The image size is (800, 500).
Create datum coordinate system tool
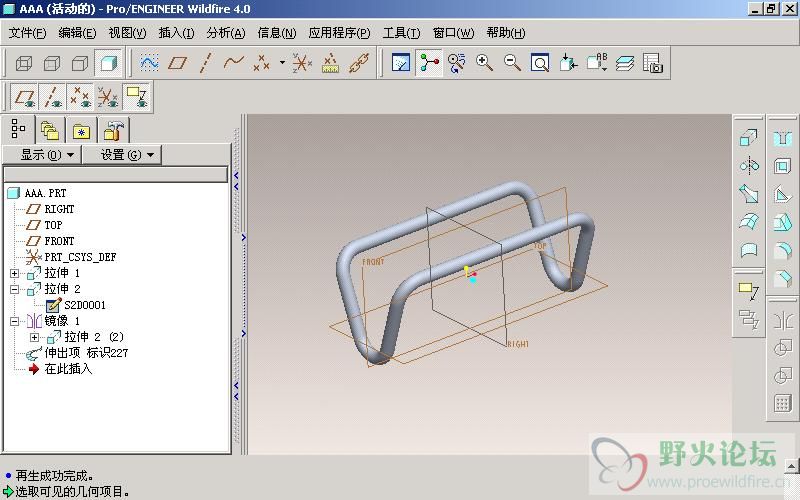(x=302, y=63)
